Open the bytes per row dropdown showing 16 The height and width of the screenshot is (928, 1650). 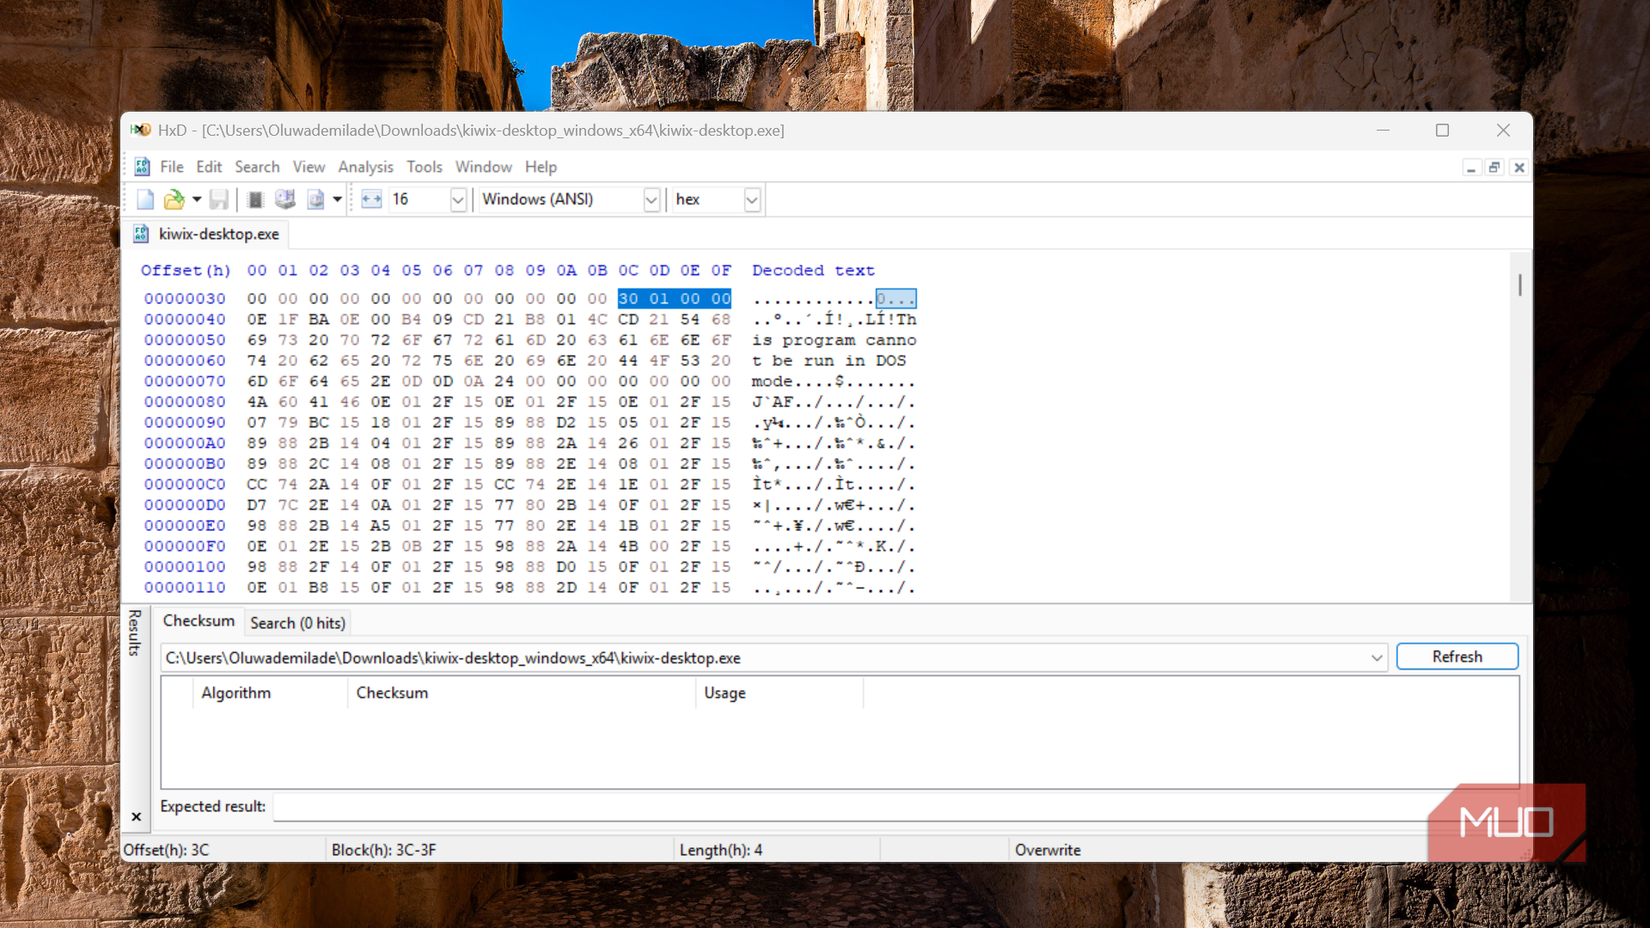pyautogui.click(x=458, y=200)
